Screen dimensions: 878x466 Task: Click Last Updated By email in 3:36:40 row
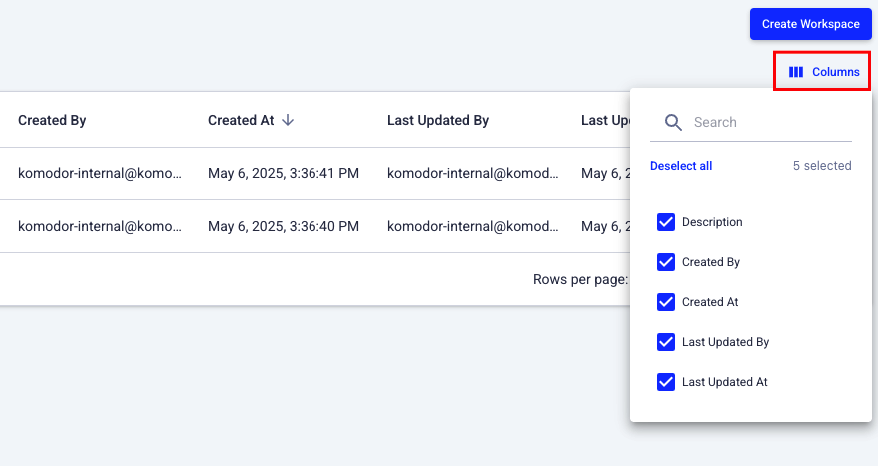tap(473, 226)
